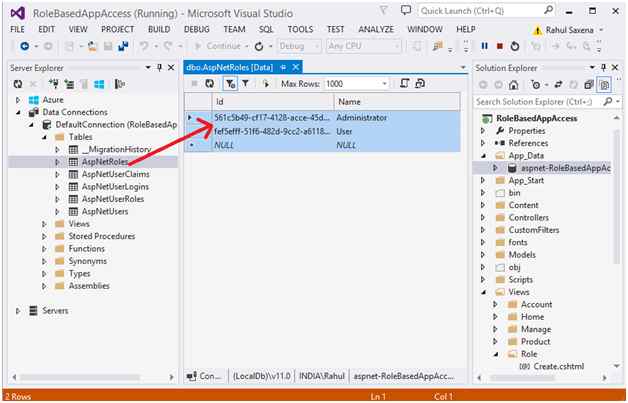Open the Debug configuration dropdown
Image resolution: width=628 pixels, height=403 pixels.
click(x=300, y=46)
